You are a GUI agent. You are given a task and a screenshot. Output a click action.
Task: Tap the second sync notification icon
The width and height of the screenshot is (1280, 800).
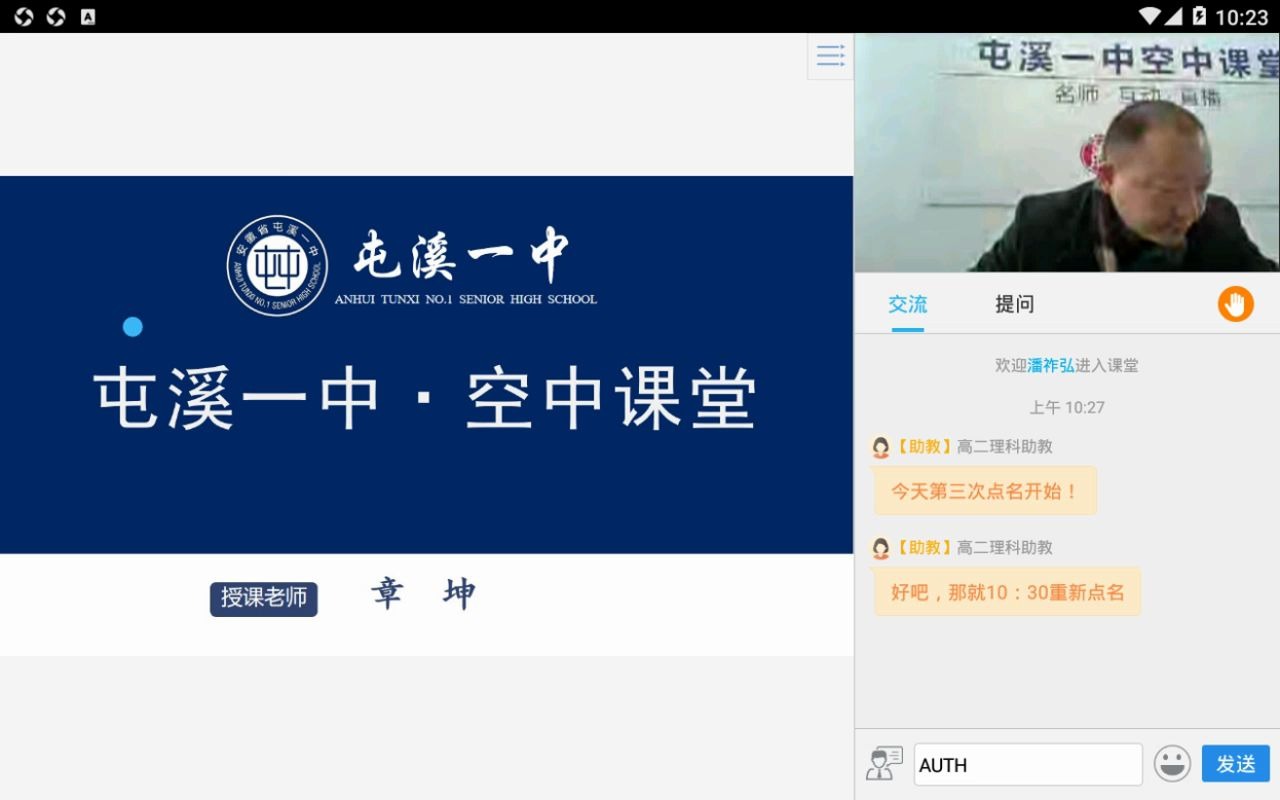[x=56, y=16]
